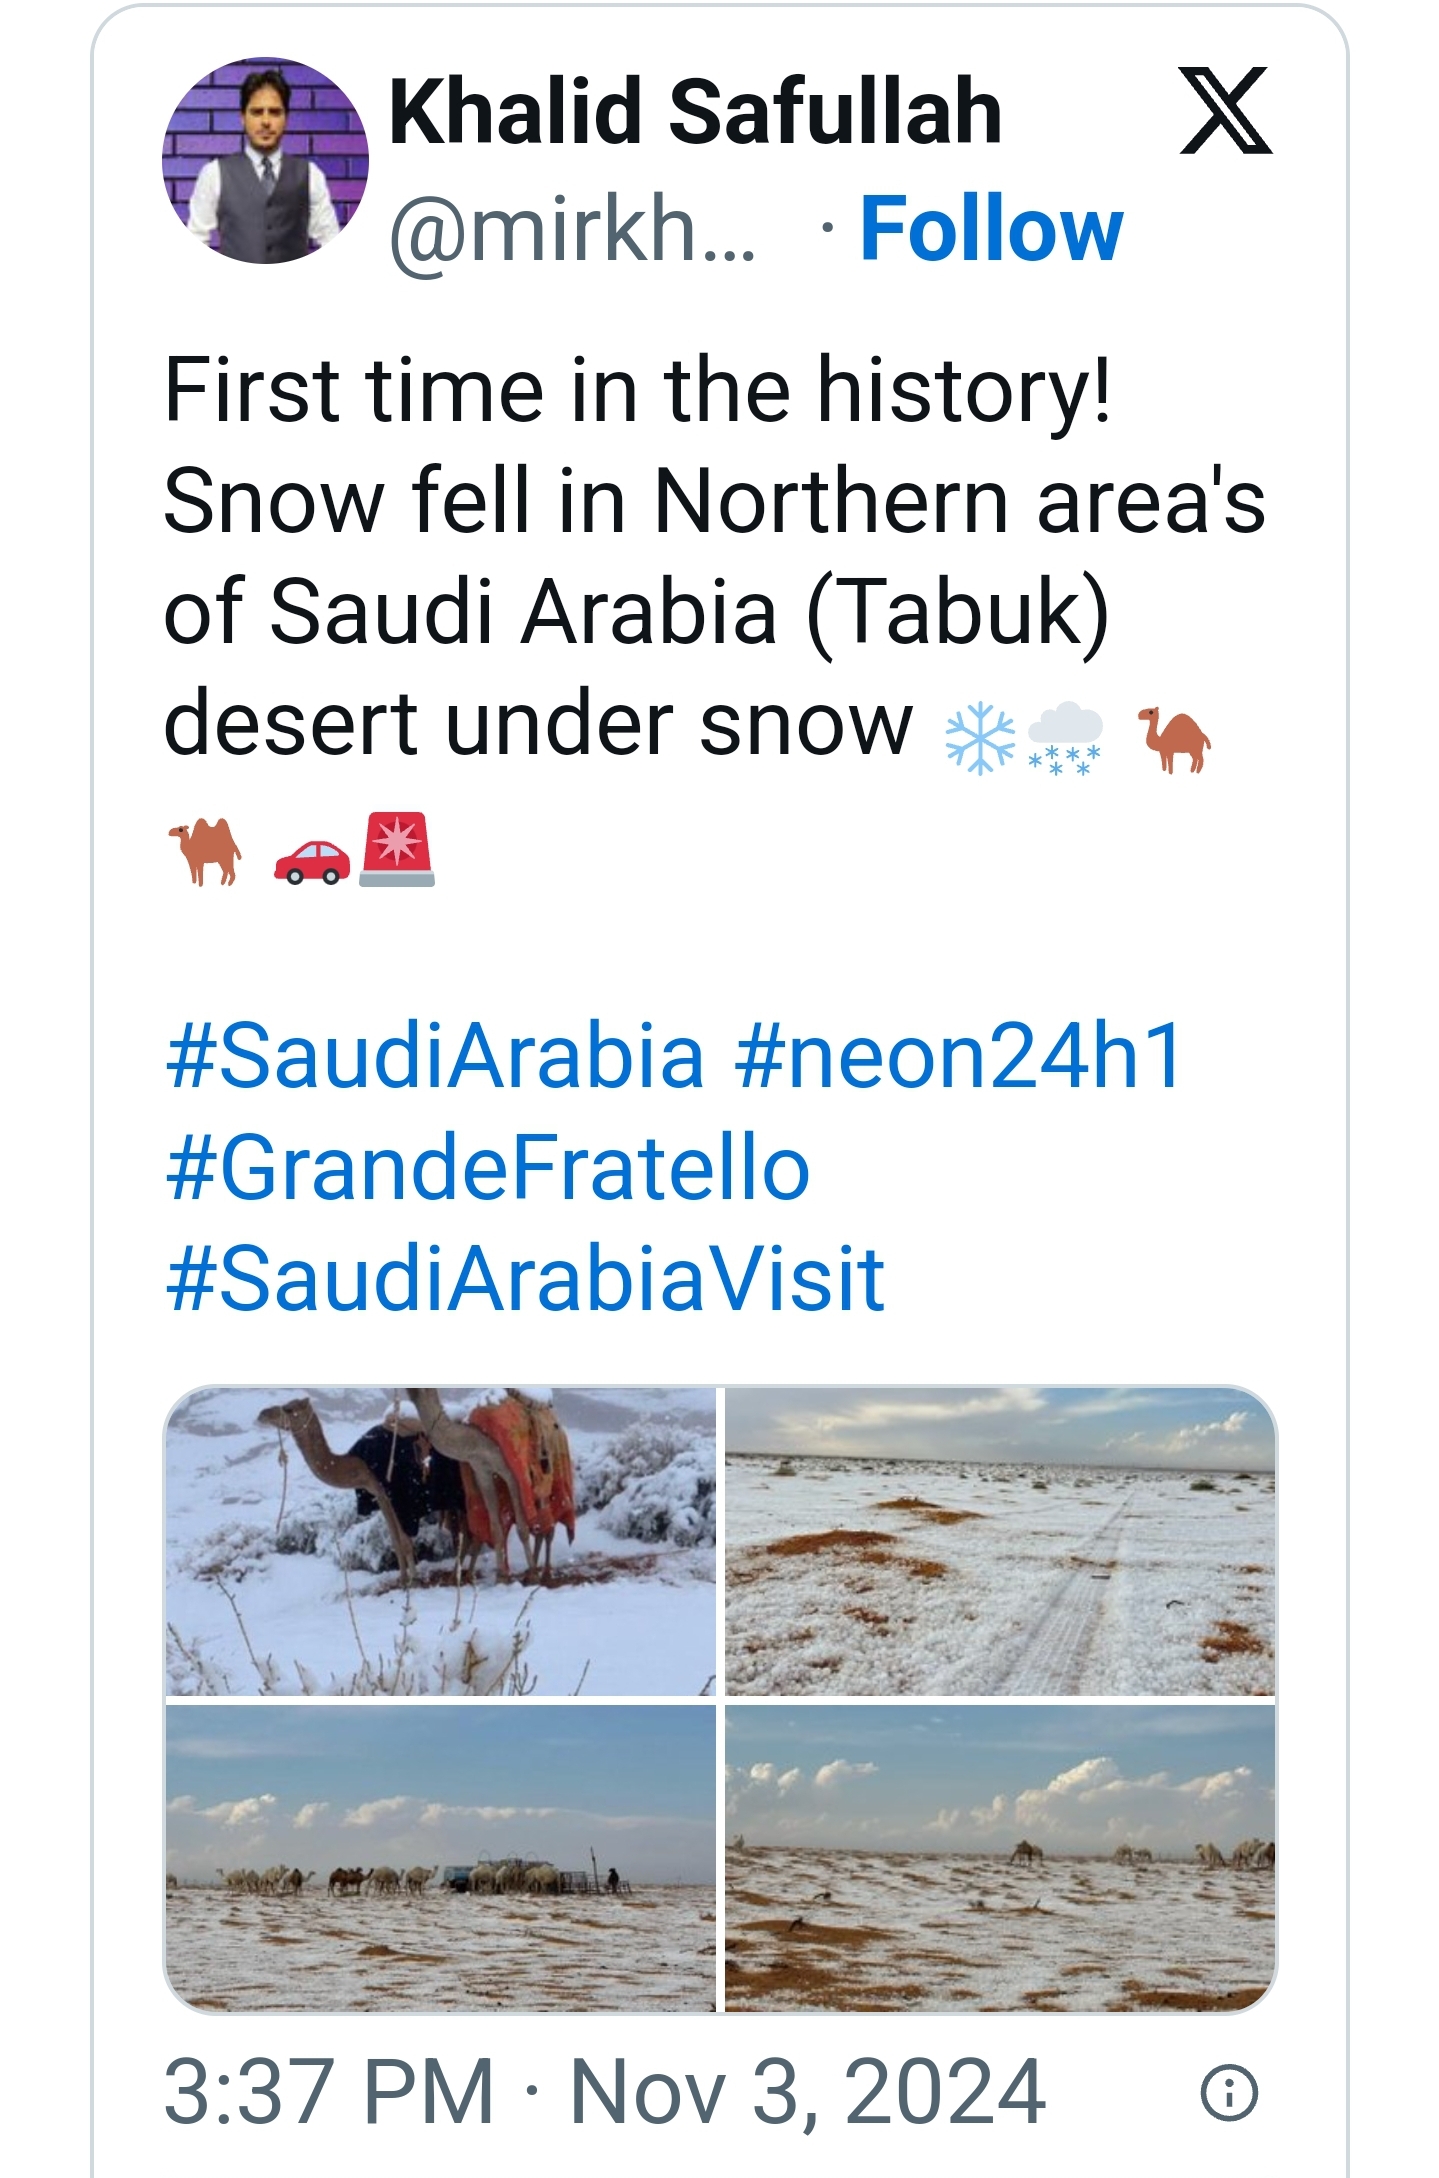This screenshot has height=2178, width=1439.
Task: Open Khalid Safullah's profile avatar
Action: [x=266, y=160]
